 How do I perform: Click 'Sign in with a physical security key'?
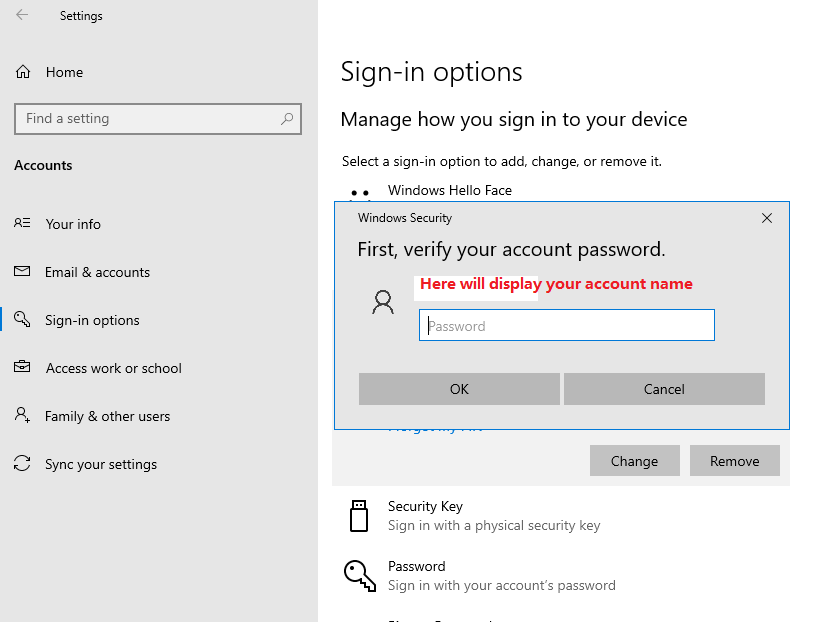(x=494, y=525)
